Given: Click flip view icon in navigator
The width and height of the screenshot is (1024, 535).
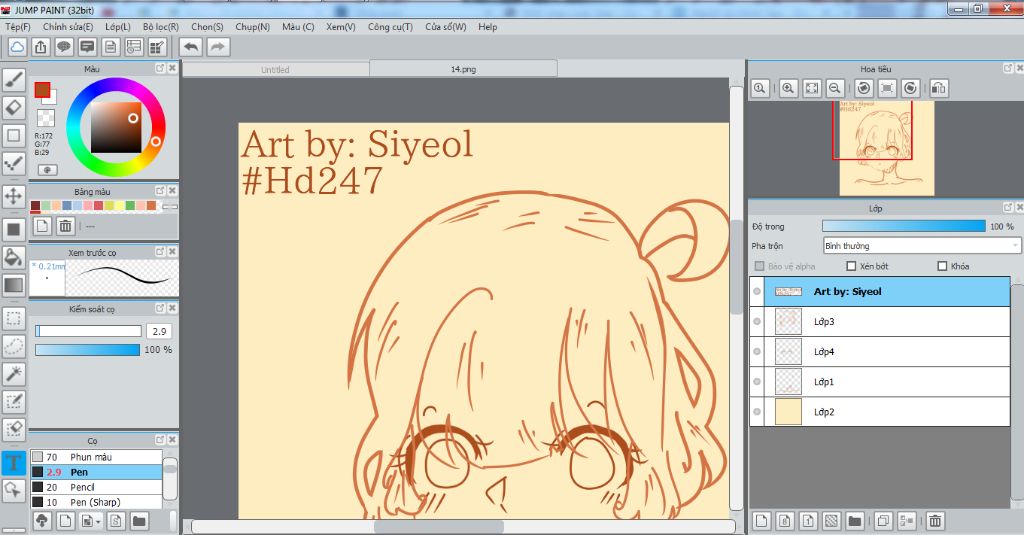Looking at the screenshot, I should [938, 88].
